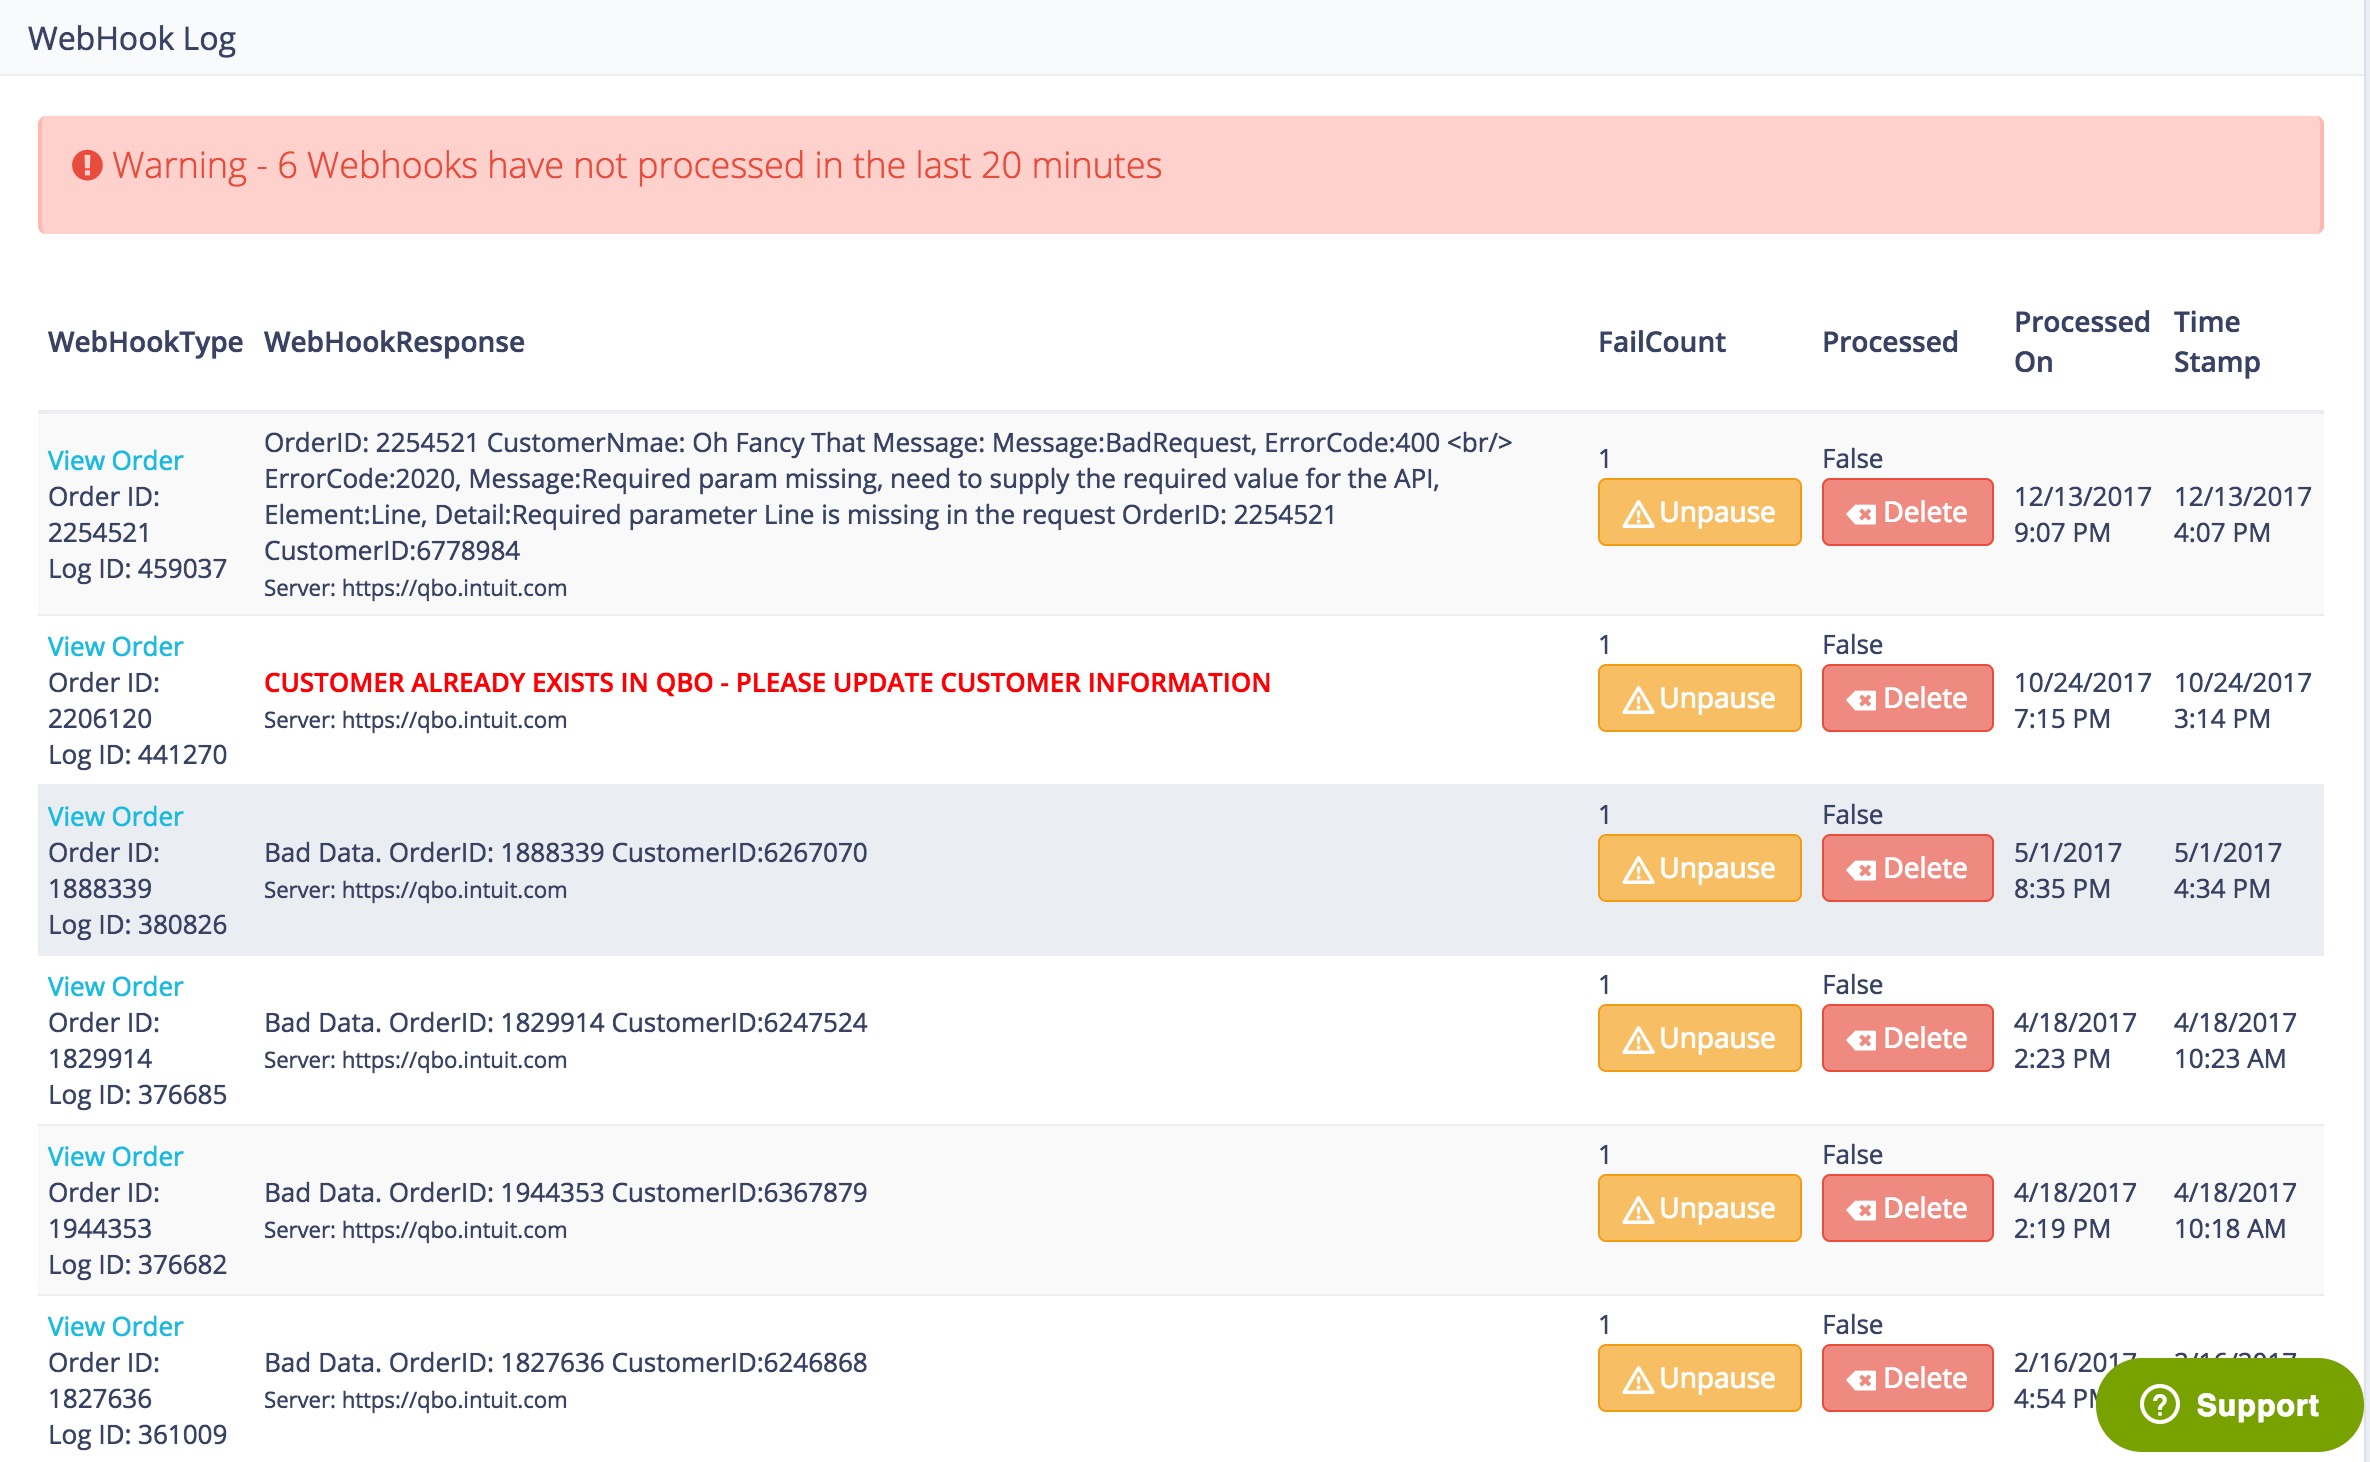Unpause webhook for Order ID 1888339
The image size is (2370, 1462).
[x=1698, y=868]
